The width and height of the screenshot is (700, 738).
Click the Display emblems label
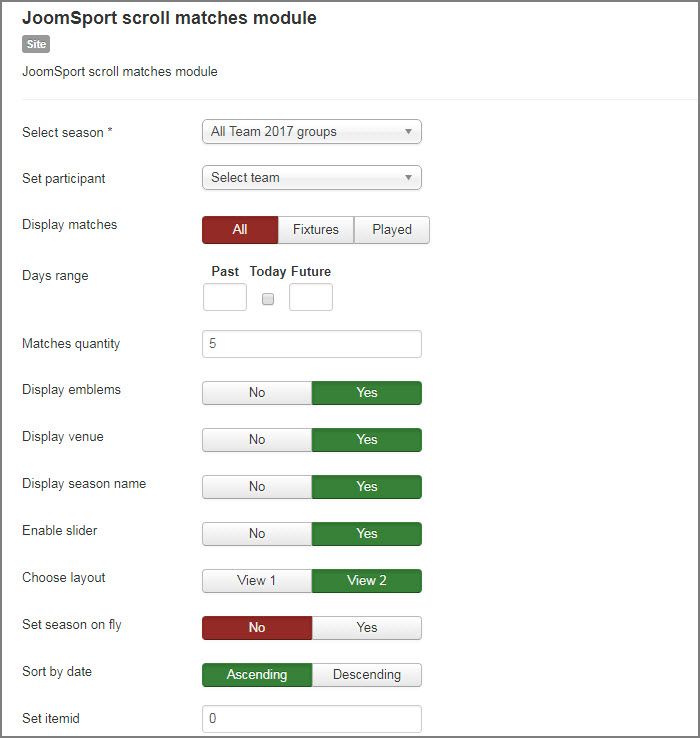point(72,390)
